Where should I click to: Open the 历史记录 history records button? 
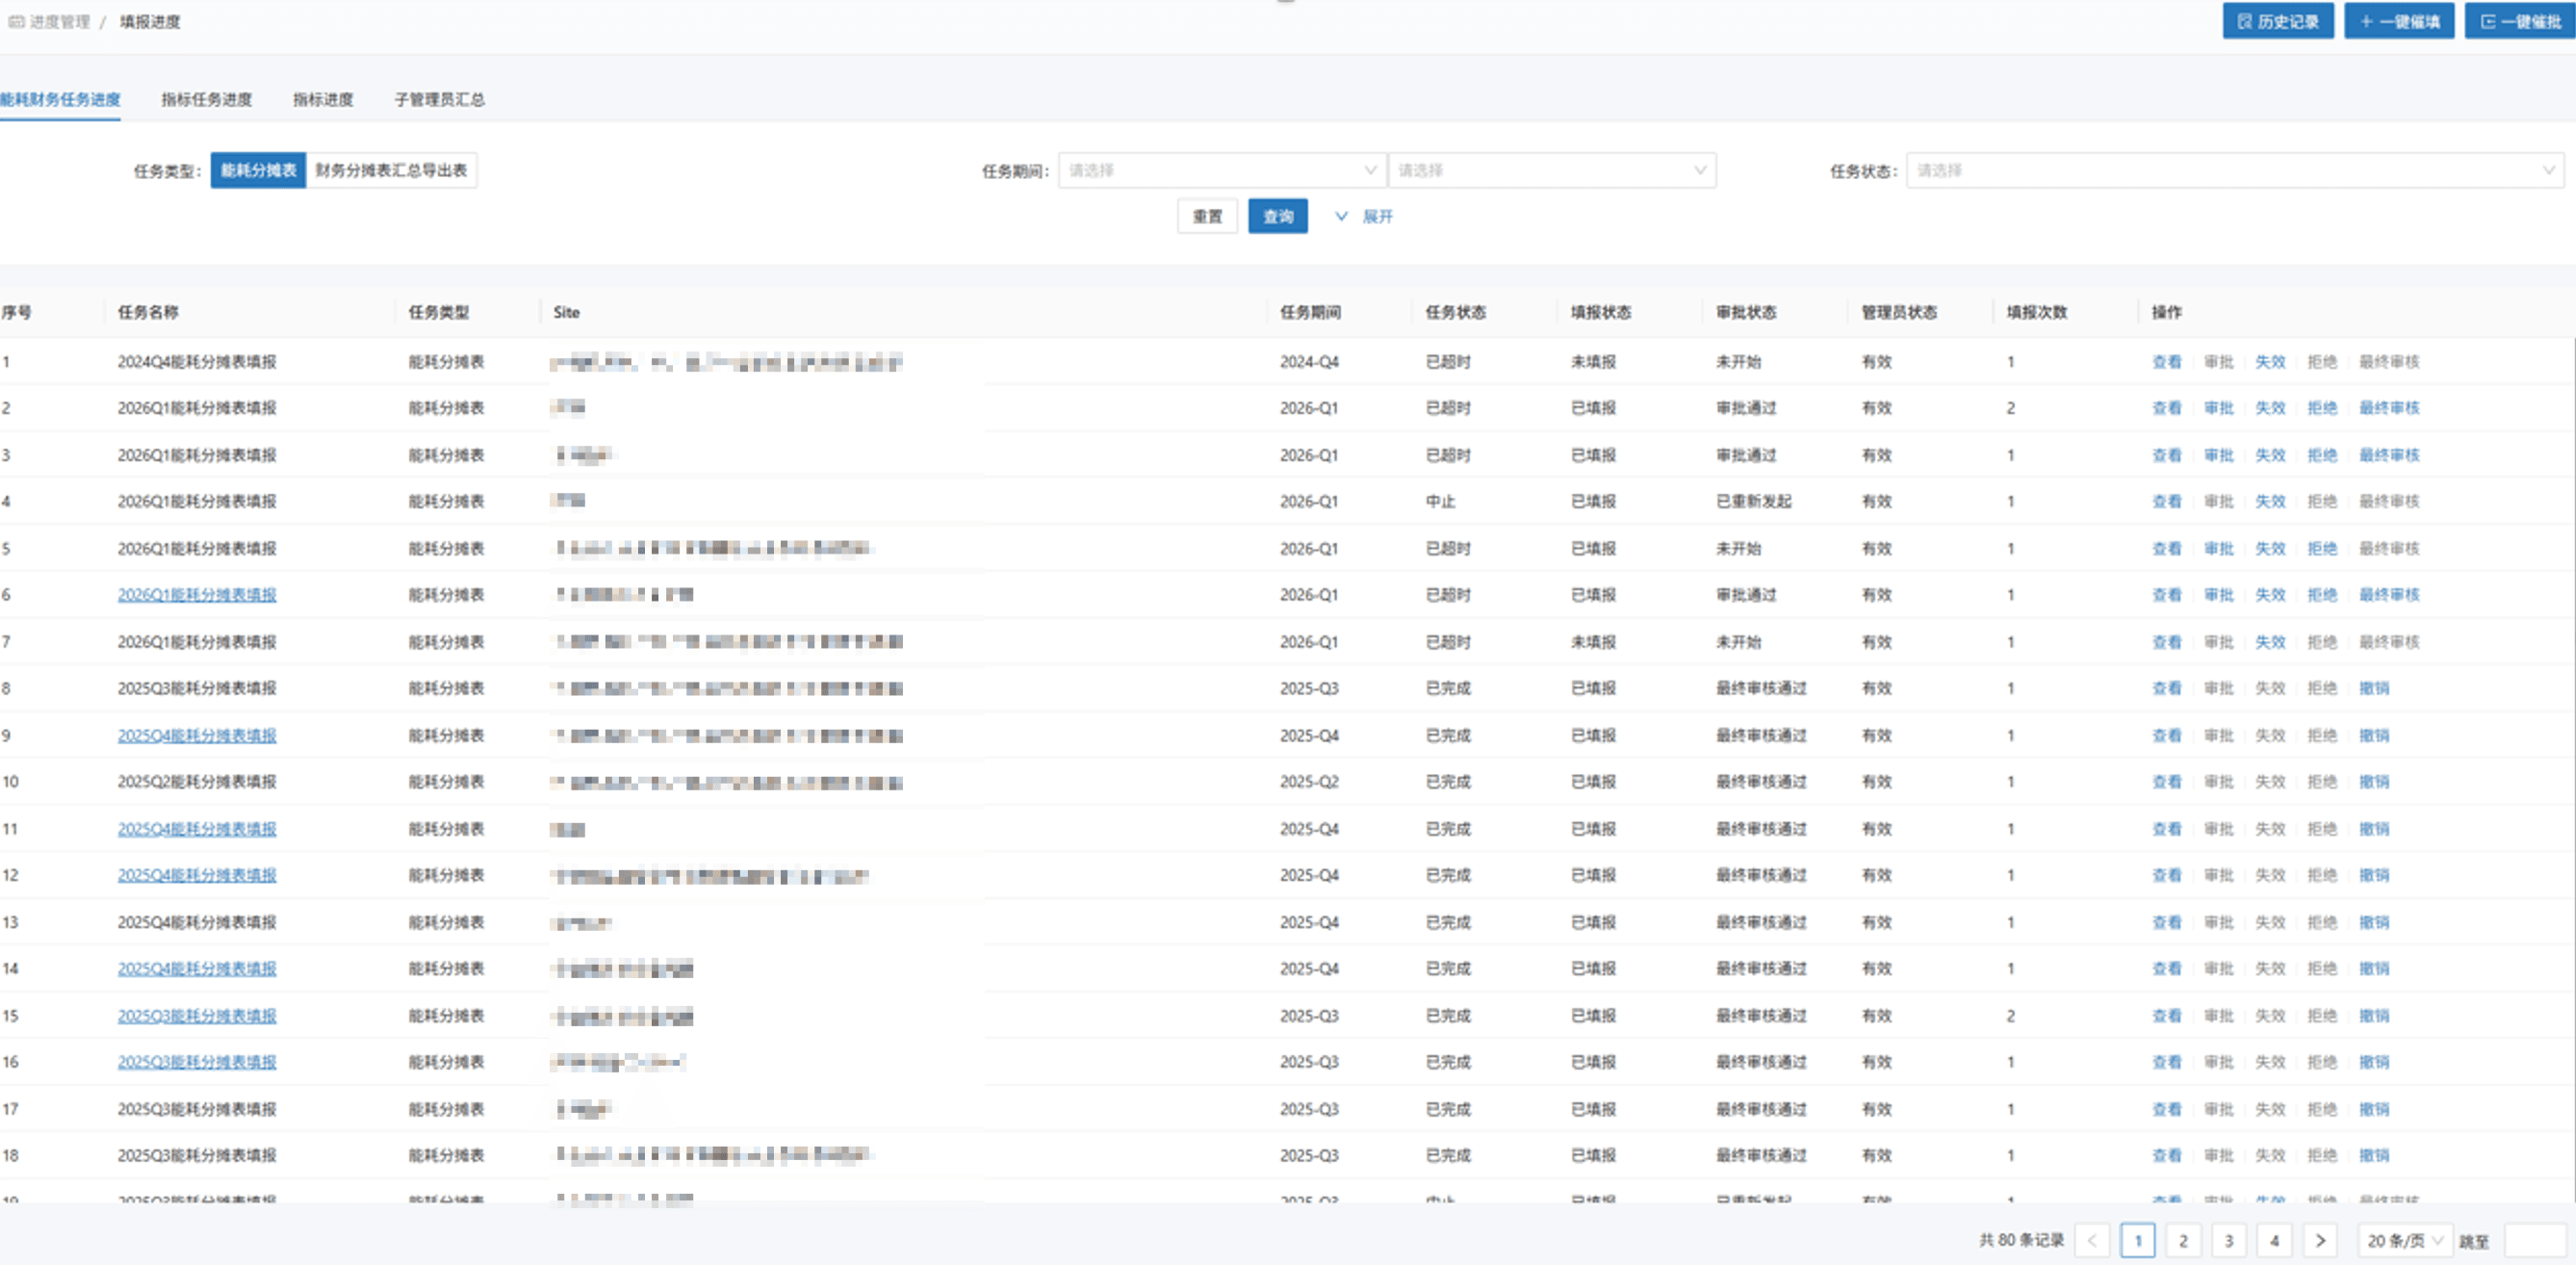click(2277, 21)
